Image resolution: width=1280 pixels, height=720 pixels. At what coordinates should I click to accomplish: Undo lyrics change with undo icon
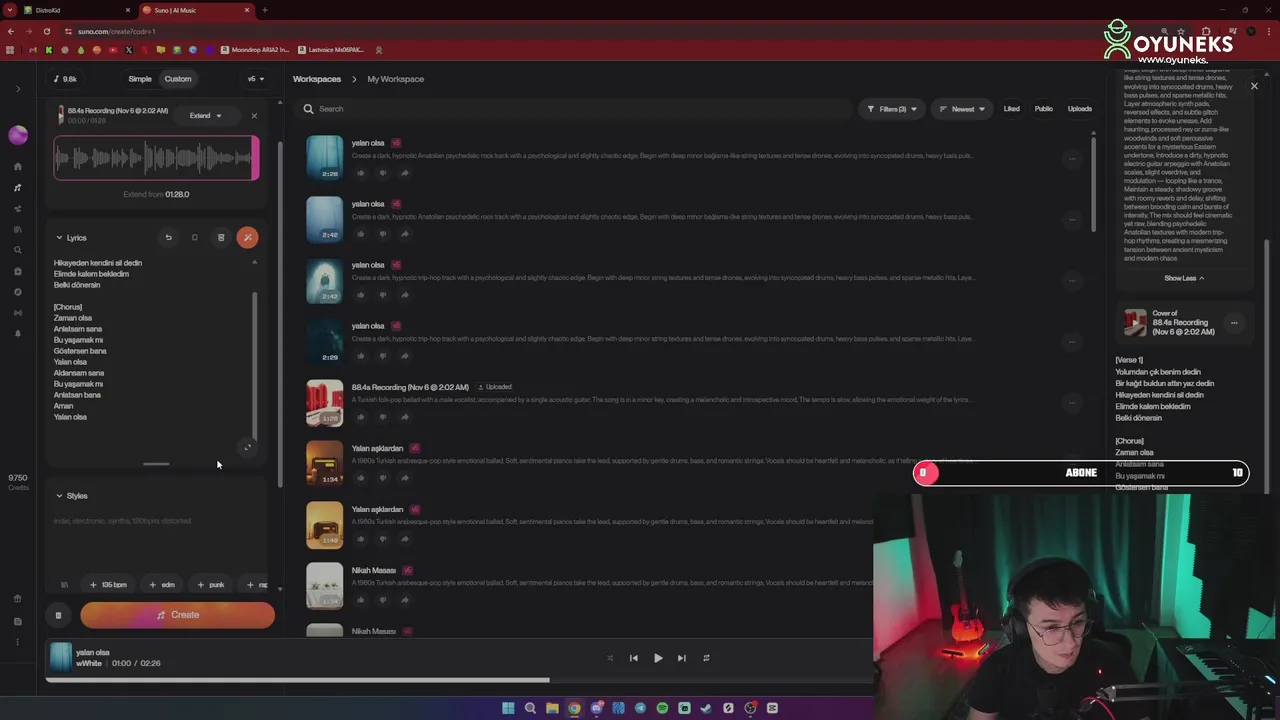pyautogui.click(x=168, y=237)
